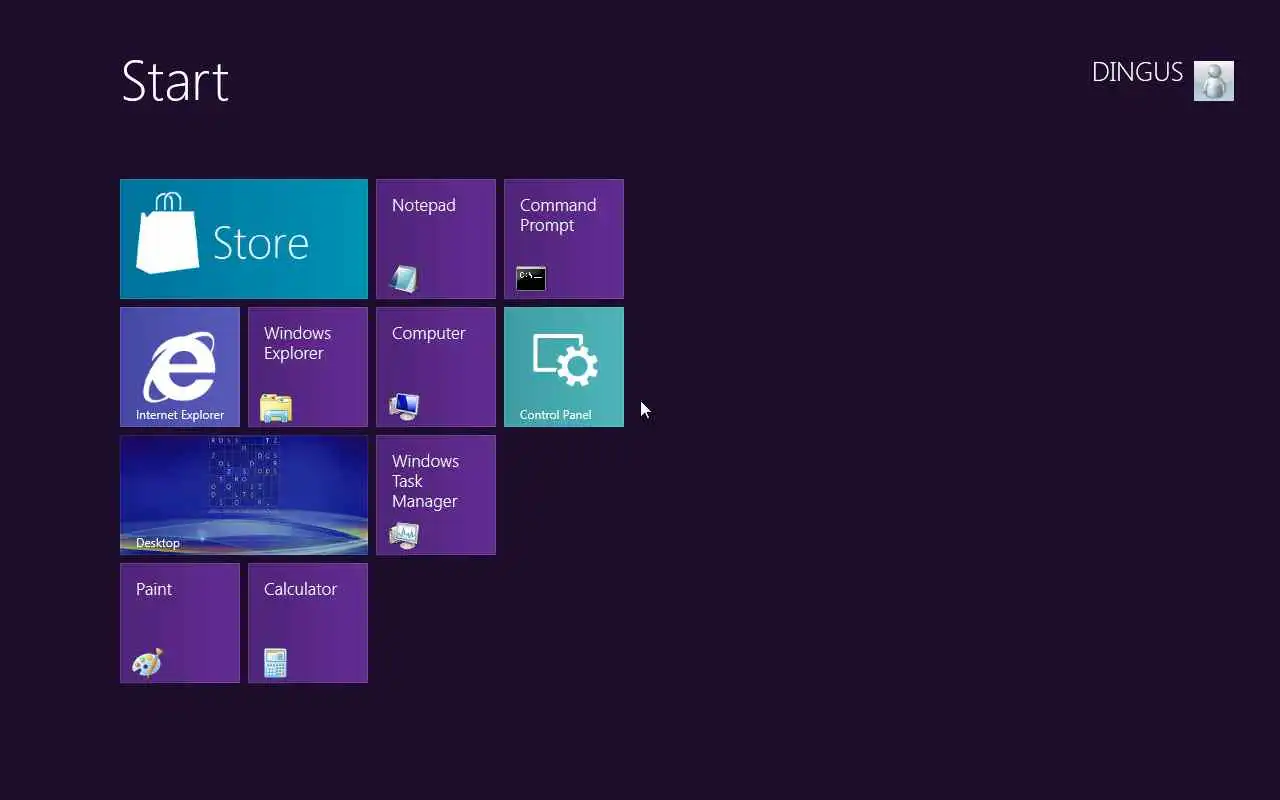Launch the Internet Explorer tile
Image resolution: width=1280 pixels, height=800 pixels.
tap(180, 367)
